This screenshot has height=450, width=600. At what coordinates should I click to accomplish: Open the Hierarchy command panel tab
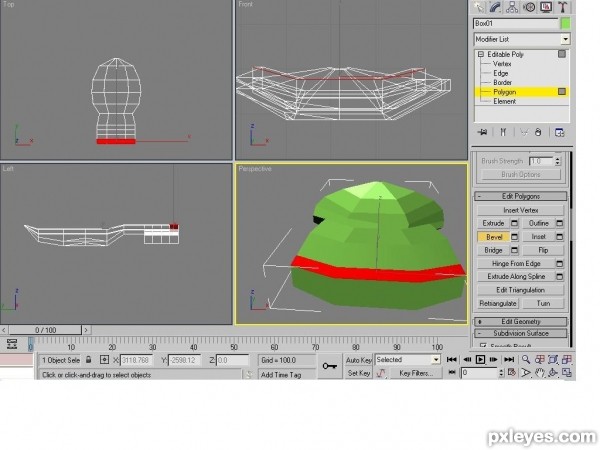(x=512, y=7)
